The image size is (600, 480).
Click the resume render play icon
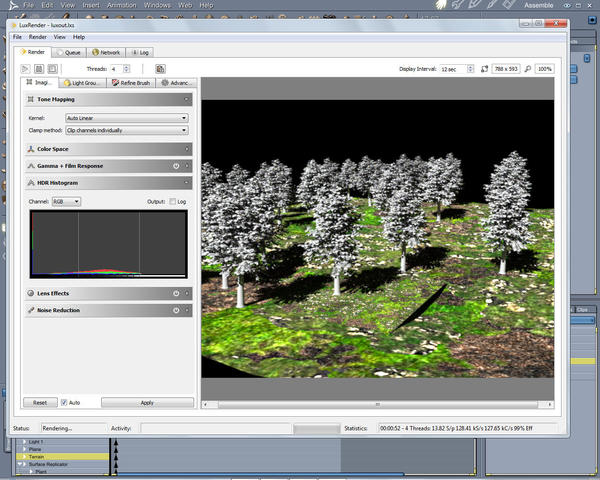25,68
